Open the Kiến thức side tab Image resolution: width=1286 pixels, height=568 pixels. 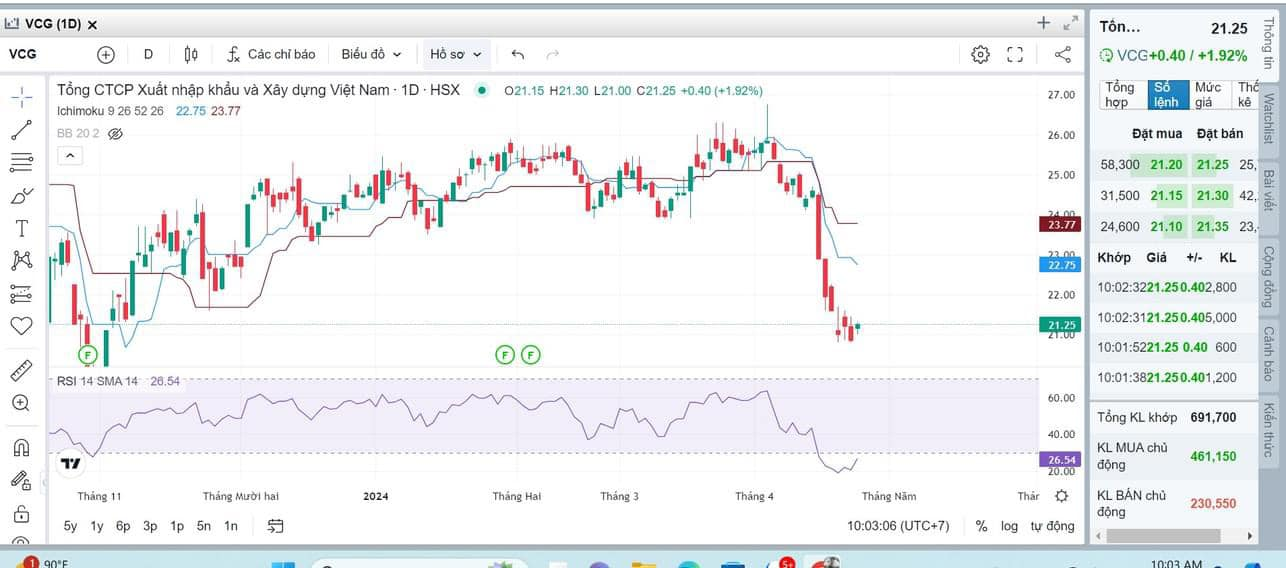[1268, 429]
